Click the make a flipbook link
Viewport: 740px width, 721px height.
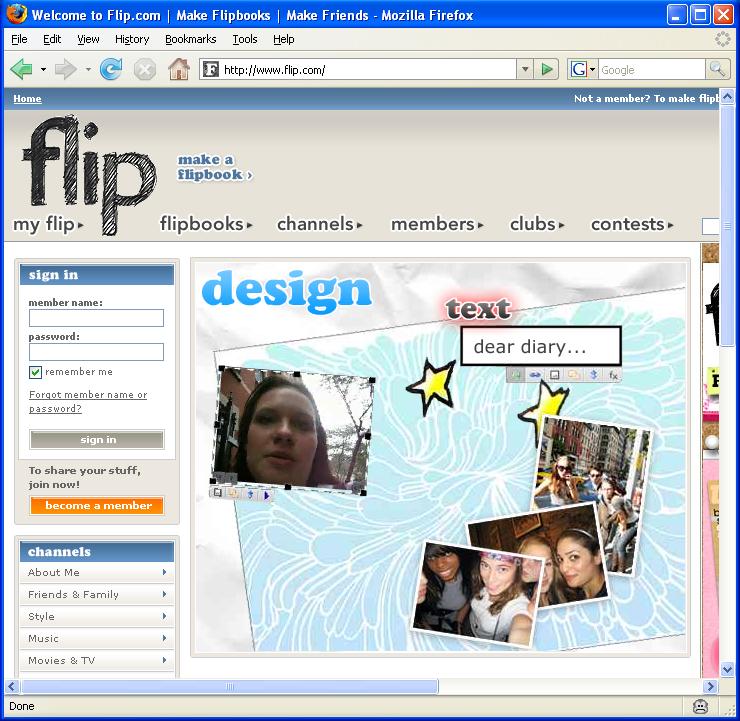click(x=215, y=167)
